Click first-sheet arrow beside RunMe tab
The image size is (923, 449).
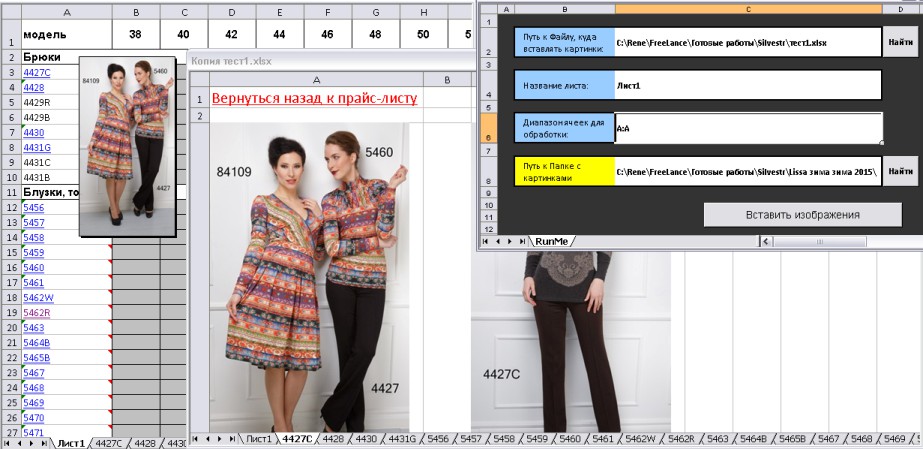pyautogui.click(x=486, y=241)
